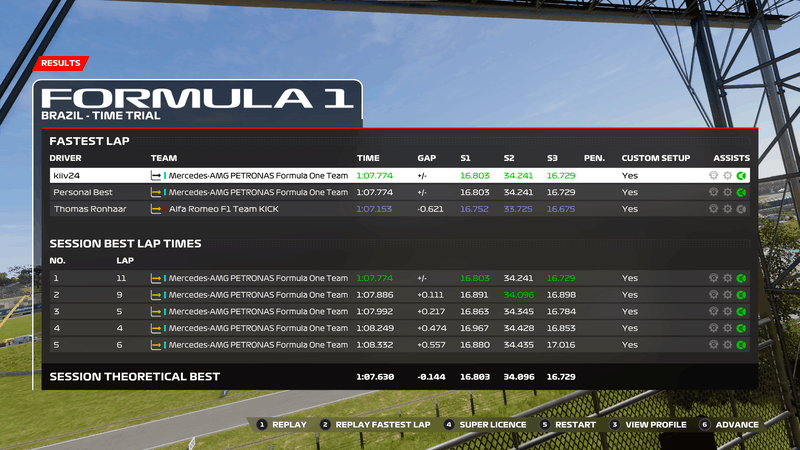Screen dimensions: 800x450
Task: Click the 17.016 sector three time
Action: tap(561, 345)
